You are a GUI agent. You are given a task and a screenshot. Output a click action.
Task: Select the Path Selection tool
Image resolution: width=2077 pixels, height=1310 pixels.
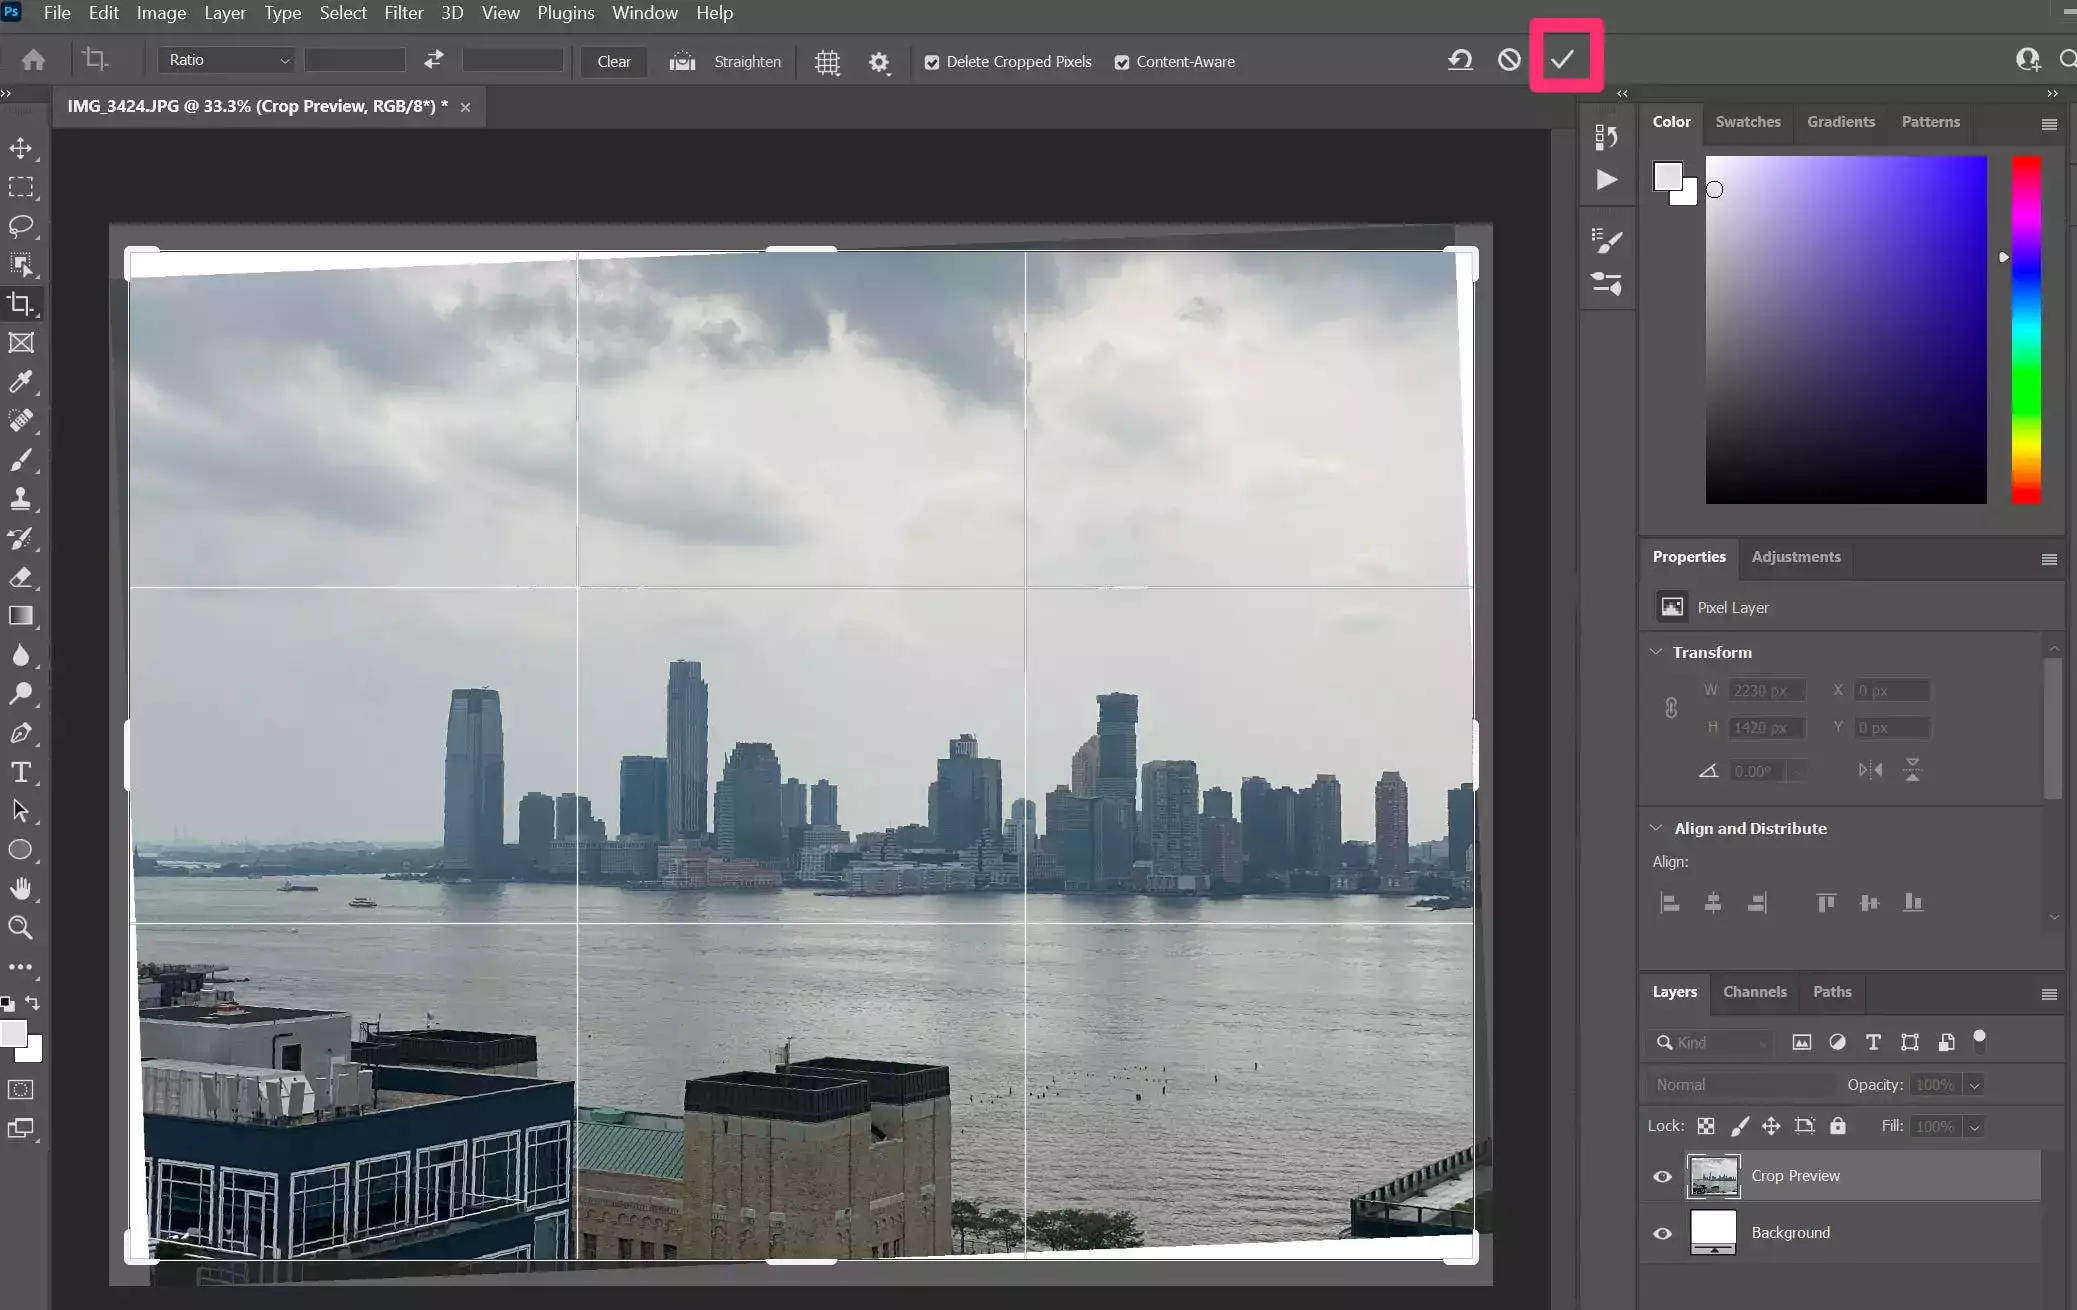coord(20,811)
